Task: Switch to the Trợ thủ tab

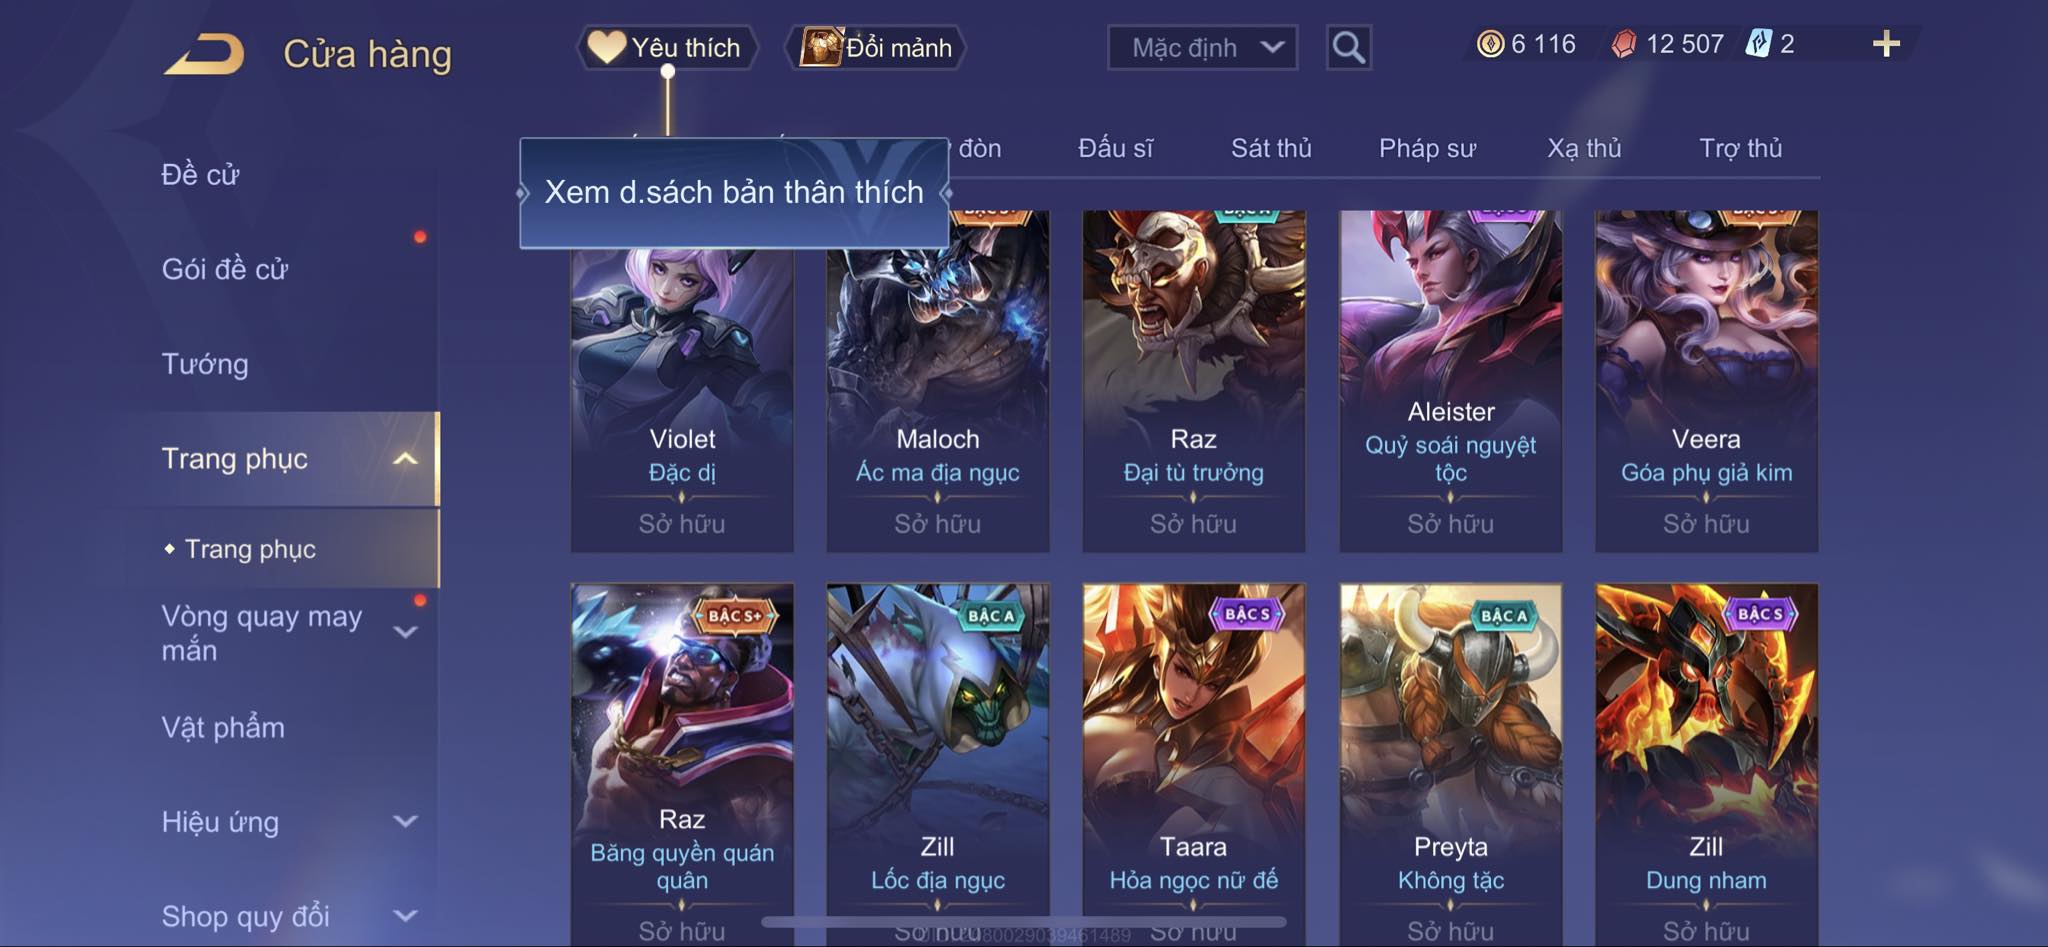Action: click(1740, 148)
